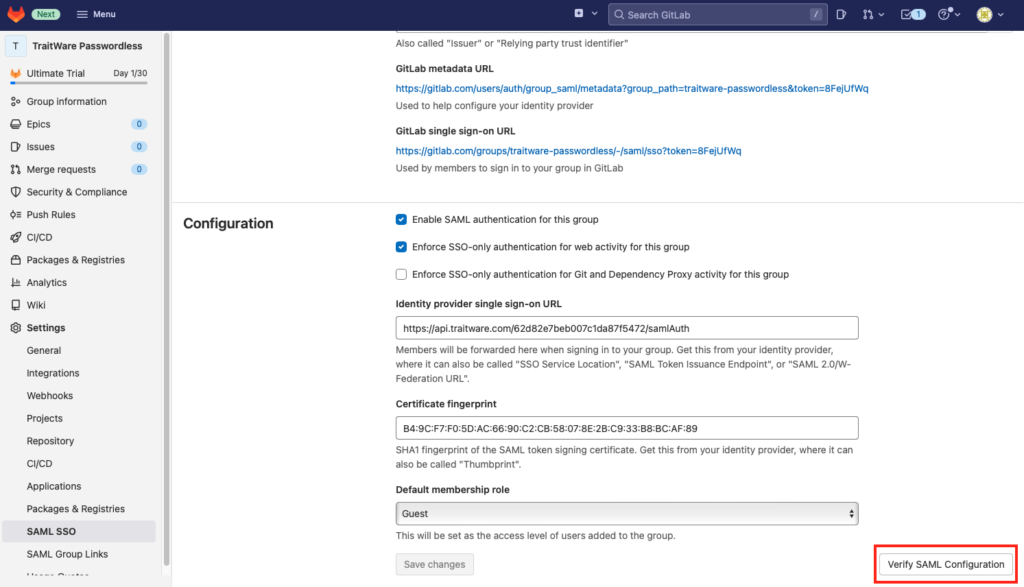Click the Wiki book icon

(16, 305)
